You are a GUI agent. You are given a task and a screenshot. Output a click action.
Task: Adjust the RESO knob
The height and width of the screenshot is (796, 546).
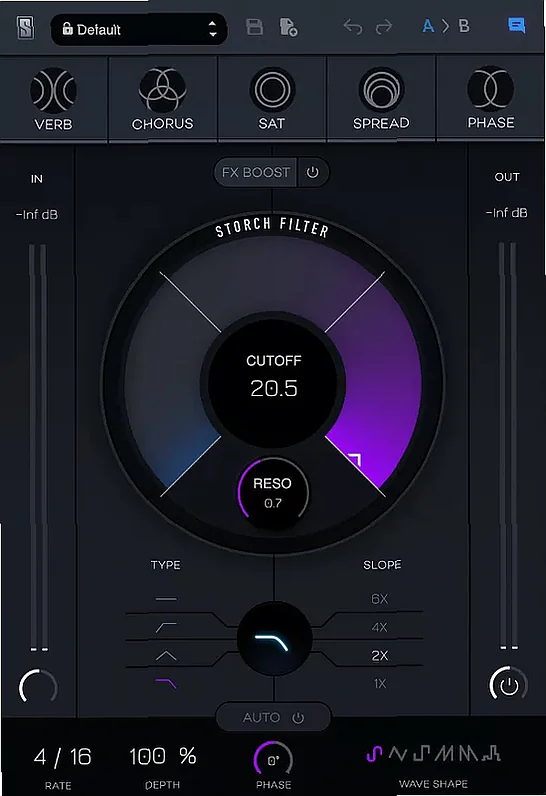(273, 492)
